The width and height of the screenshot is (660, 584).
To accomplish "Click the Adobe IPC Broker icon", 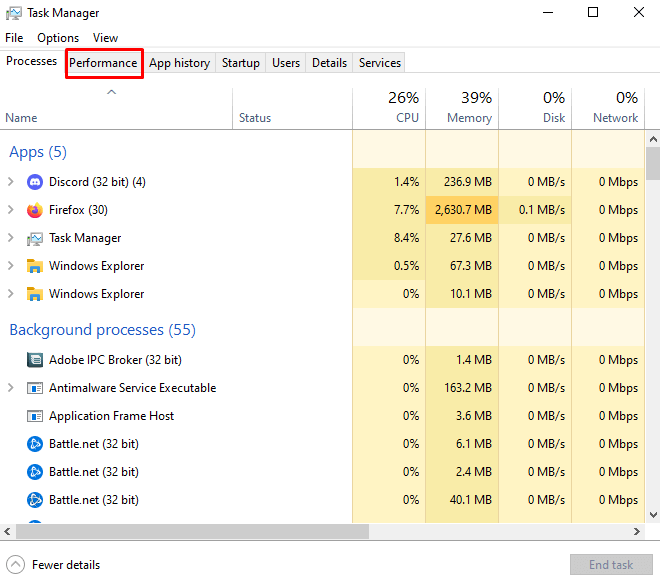I will [35, 360].
